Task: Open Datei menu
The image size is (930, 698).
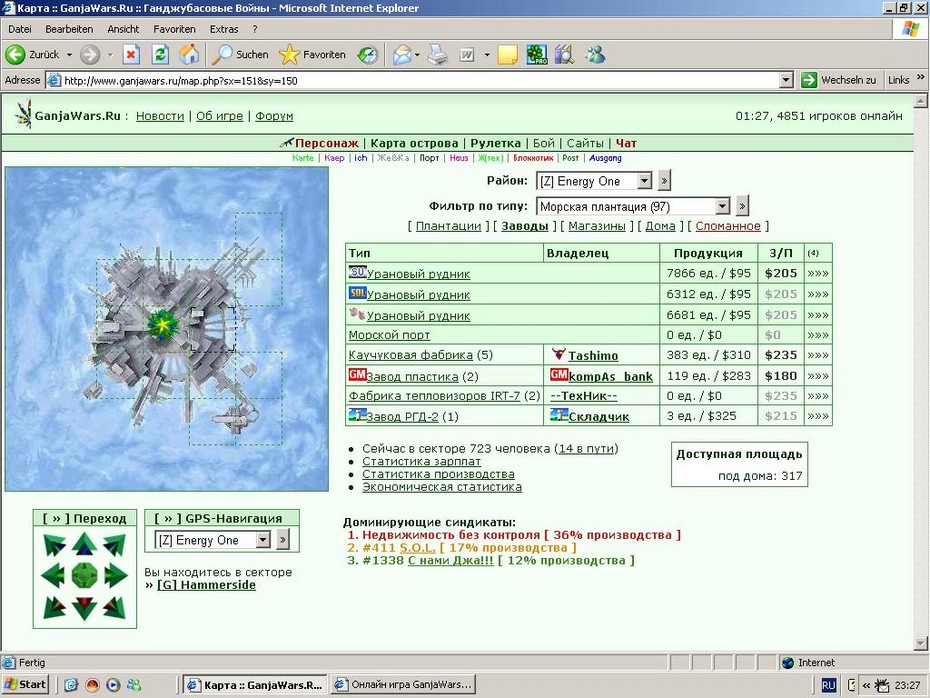Action: pos(20,29)
